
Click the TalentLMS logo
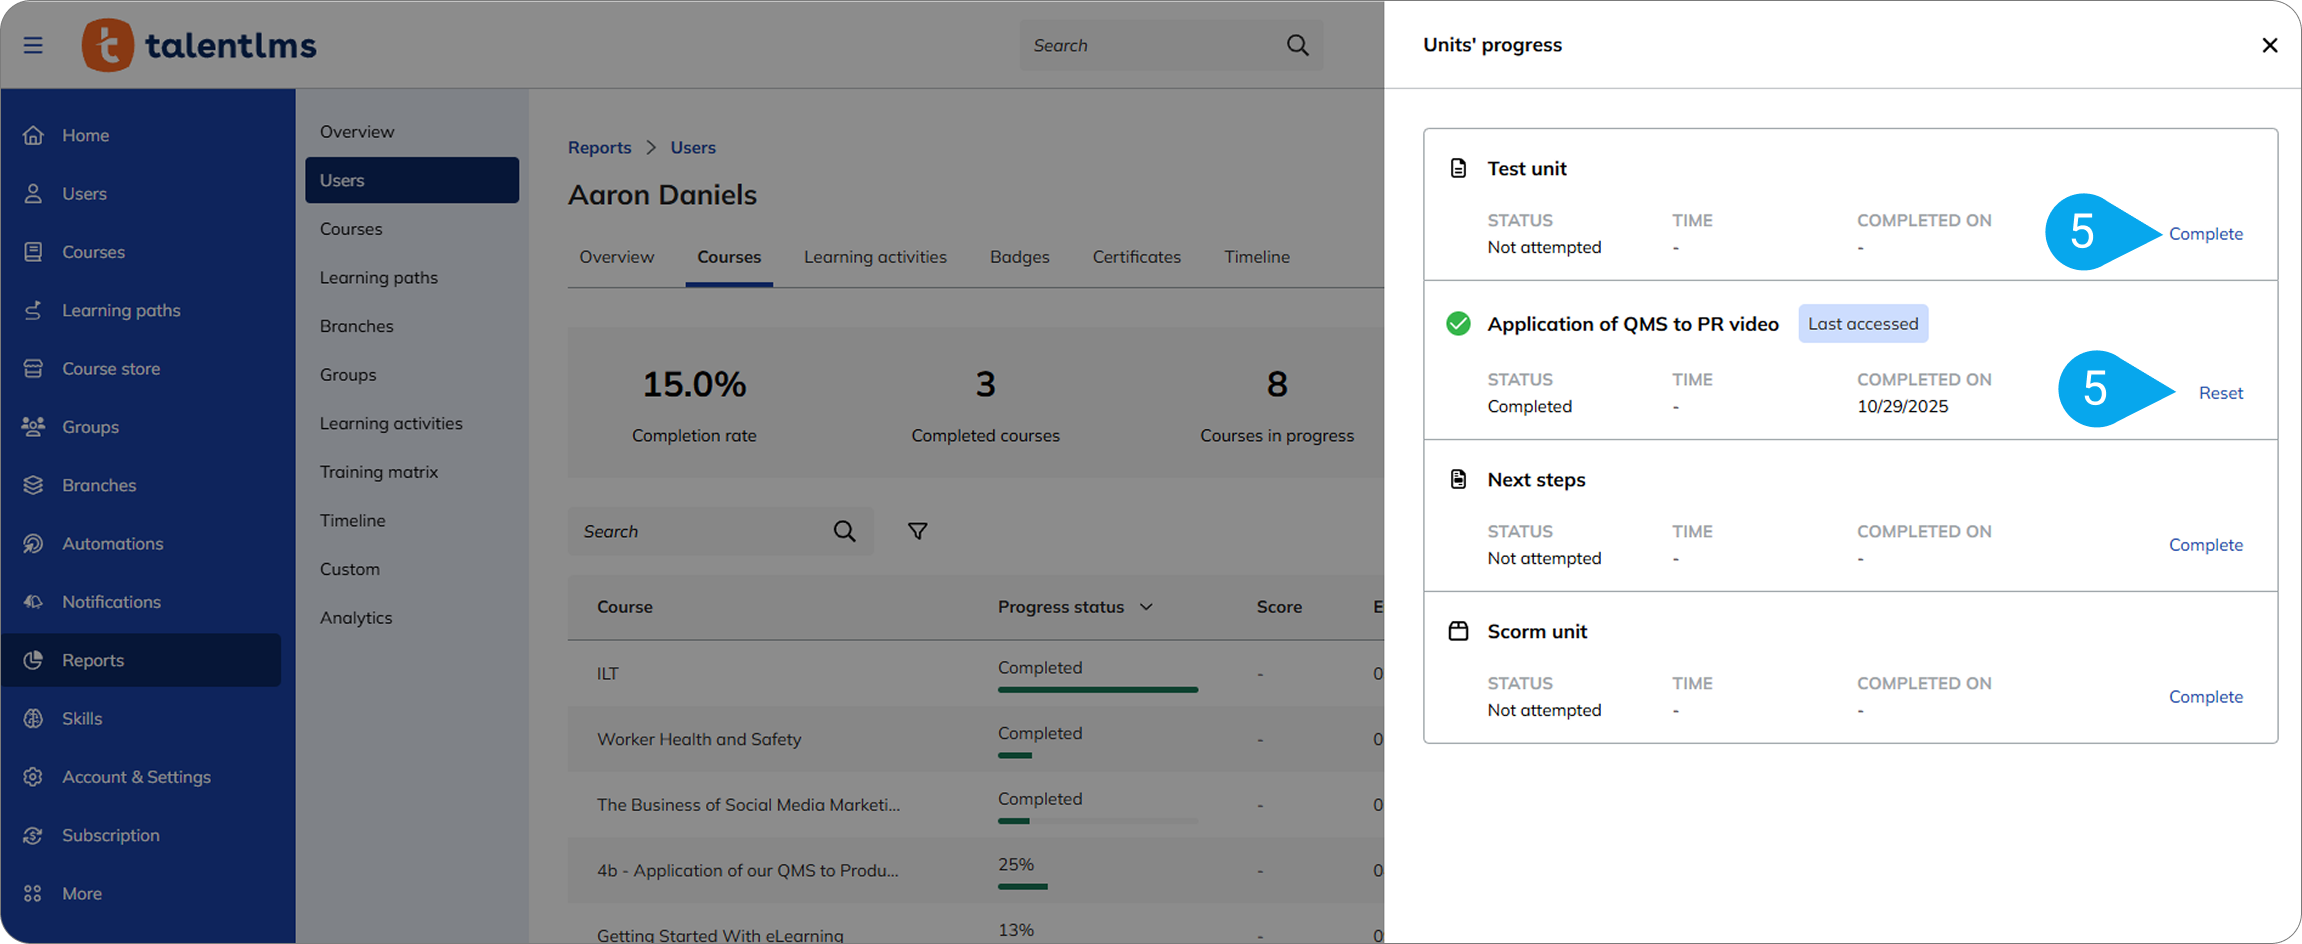point(199,45)
